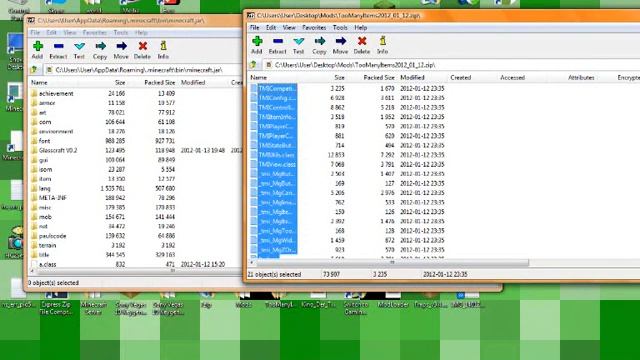The width and height of the screenshot is (640, 360).
Task: Click the up-folder icon in the TooManyItems zip window
Action: pos(253,65)
